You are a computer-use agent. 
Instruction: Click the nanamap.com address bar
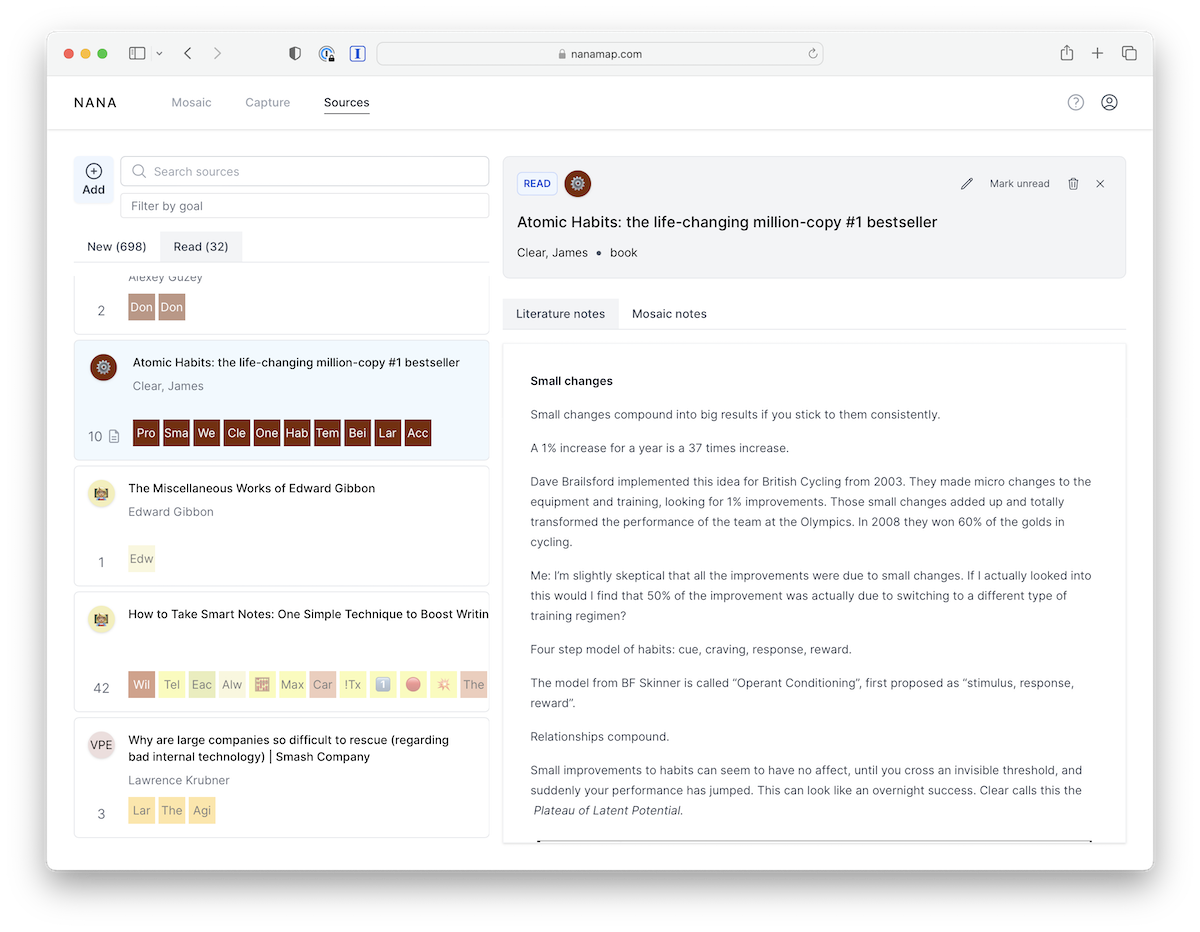600,54
